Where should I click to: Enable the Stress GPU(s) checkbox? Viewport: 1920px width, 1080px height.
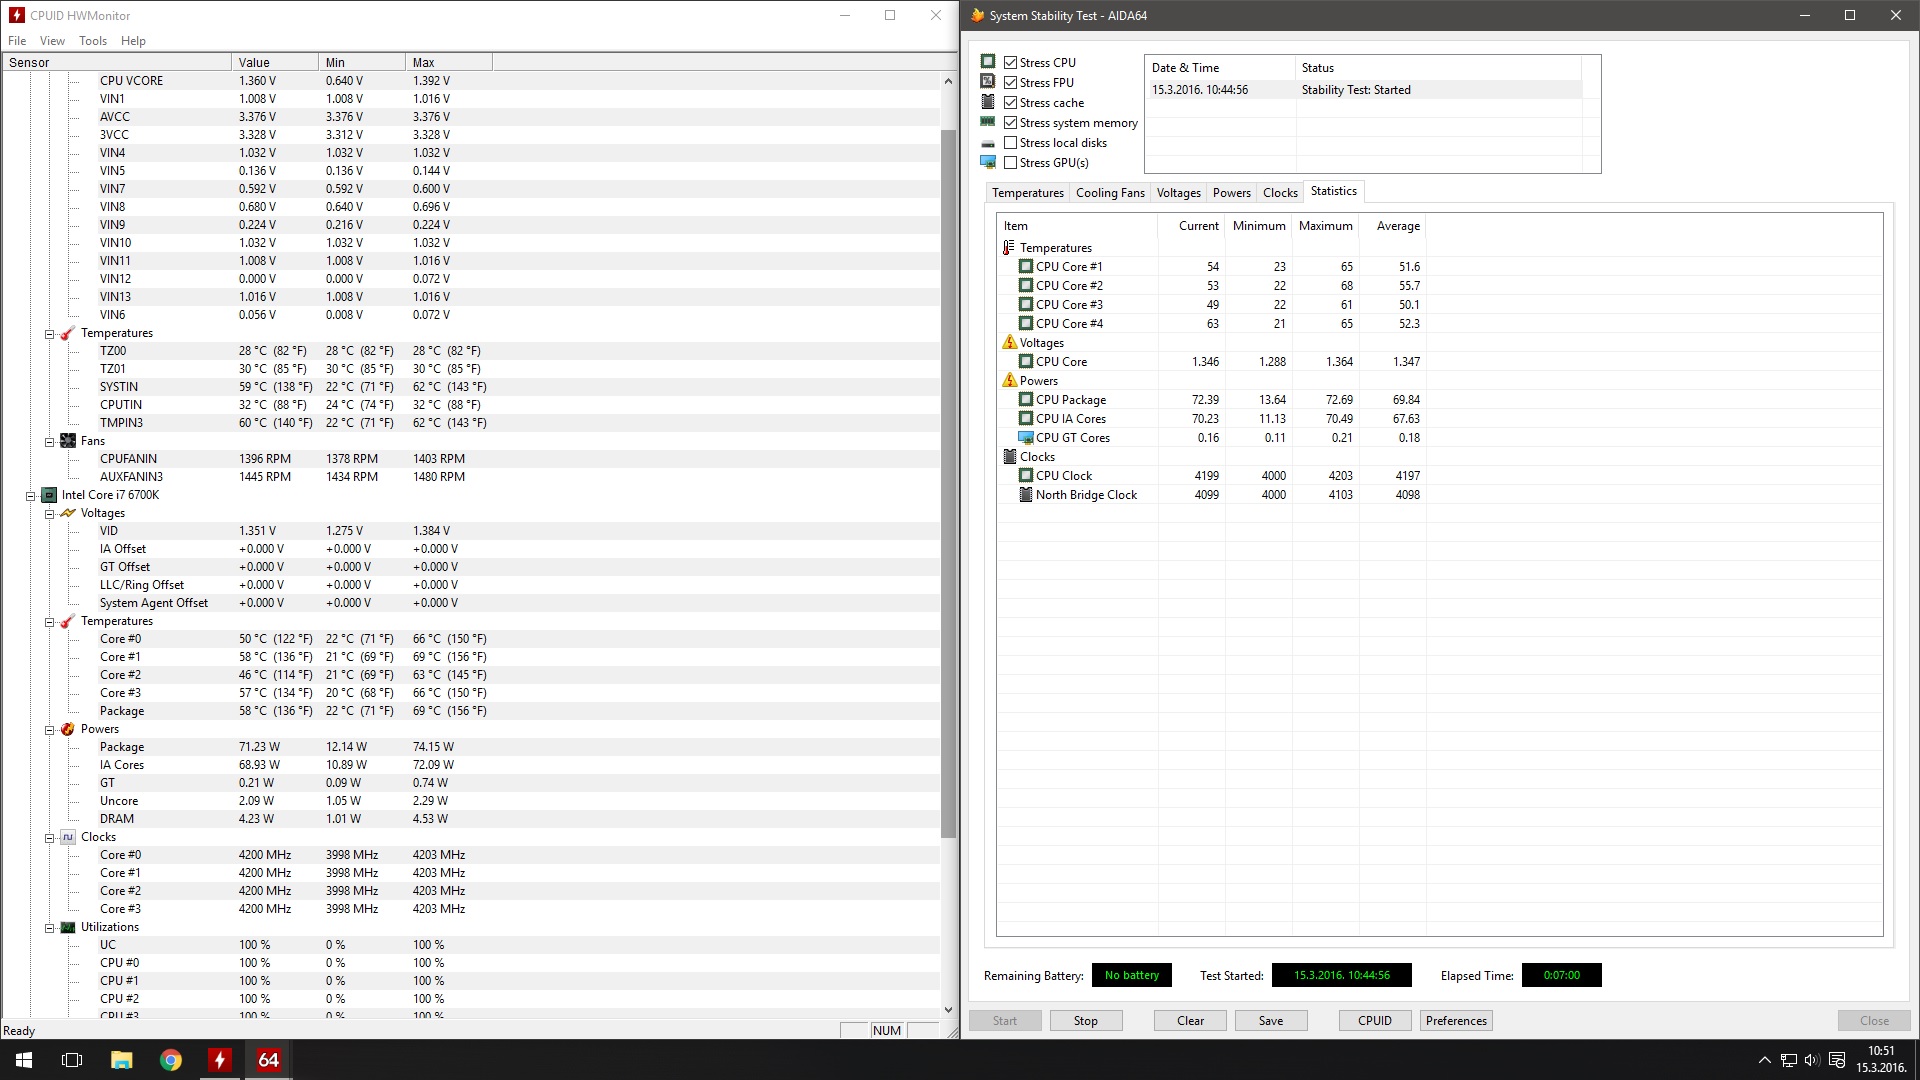pyautogui.click(x=1010, y=163)
